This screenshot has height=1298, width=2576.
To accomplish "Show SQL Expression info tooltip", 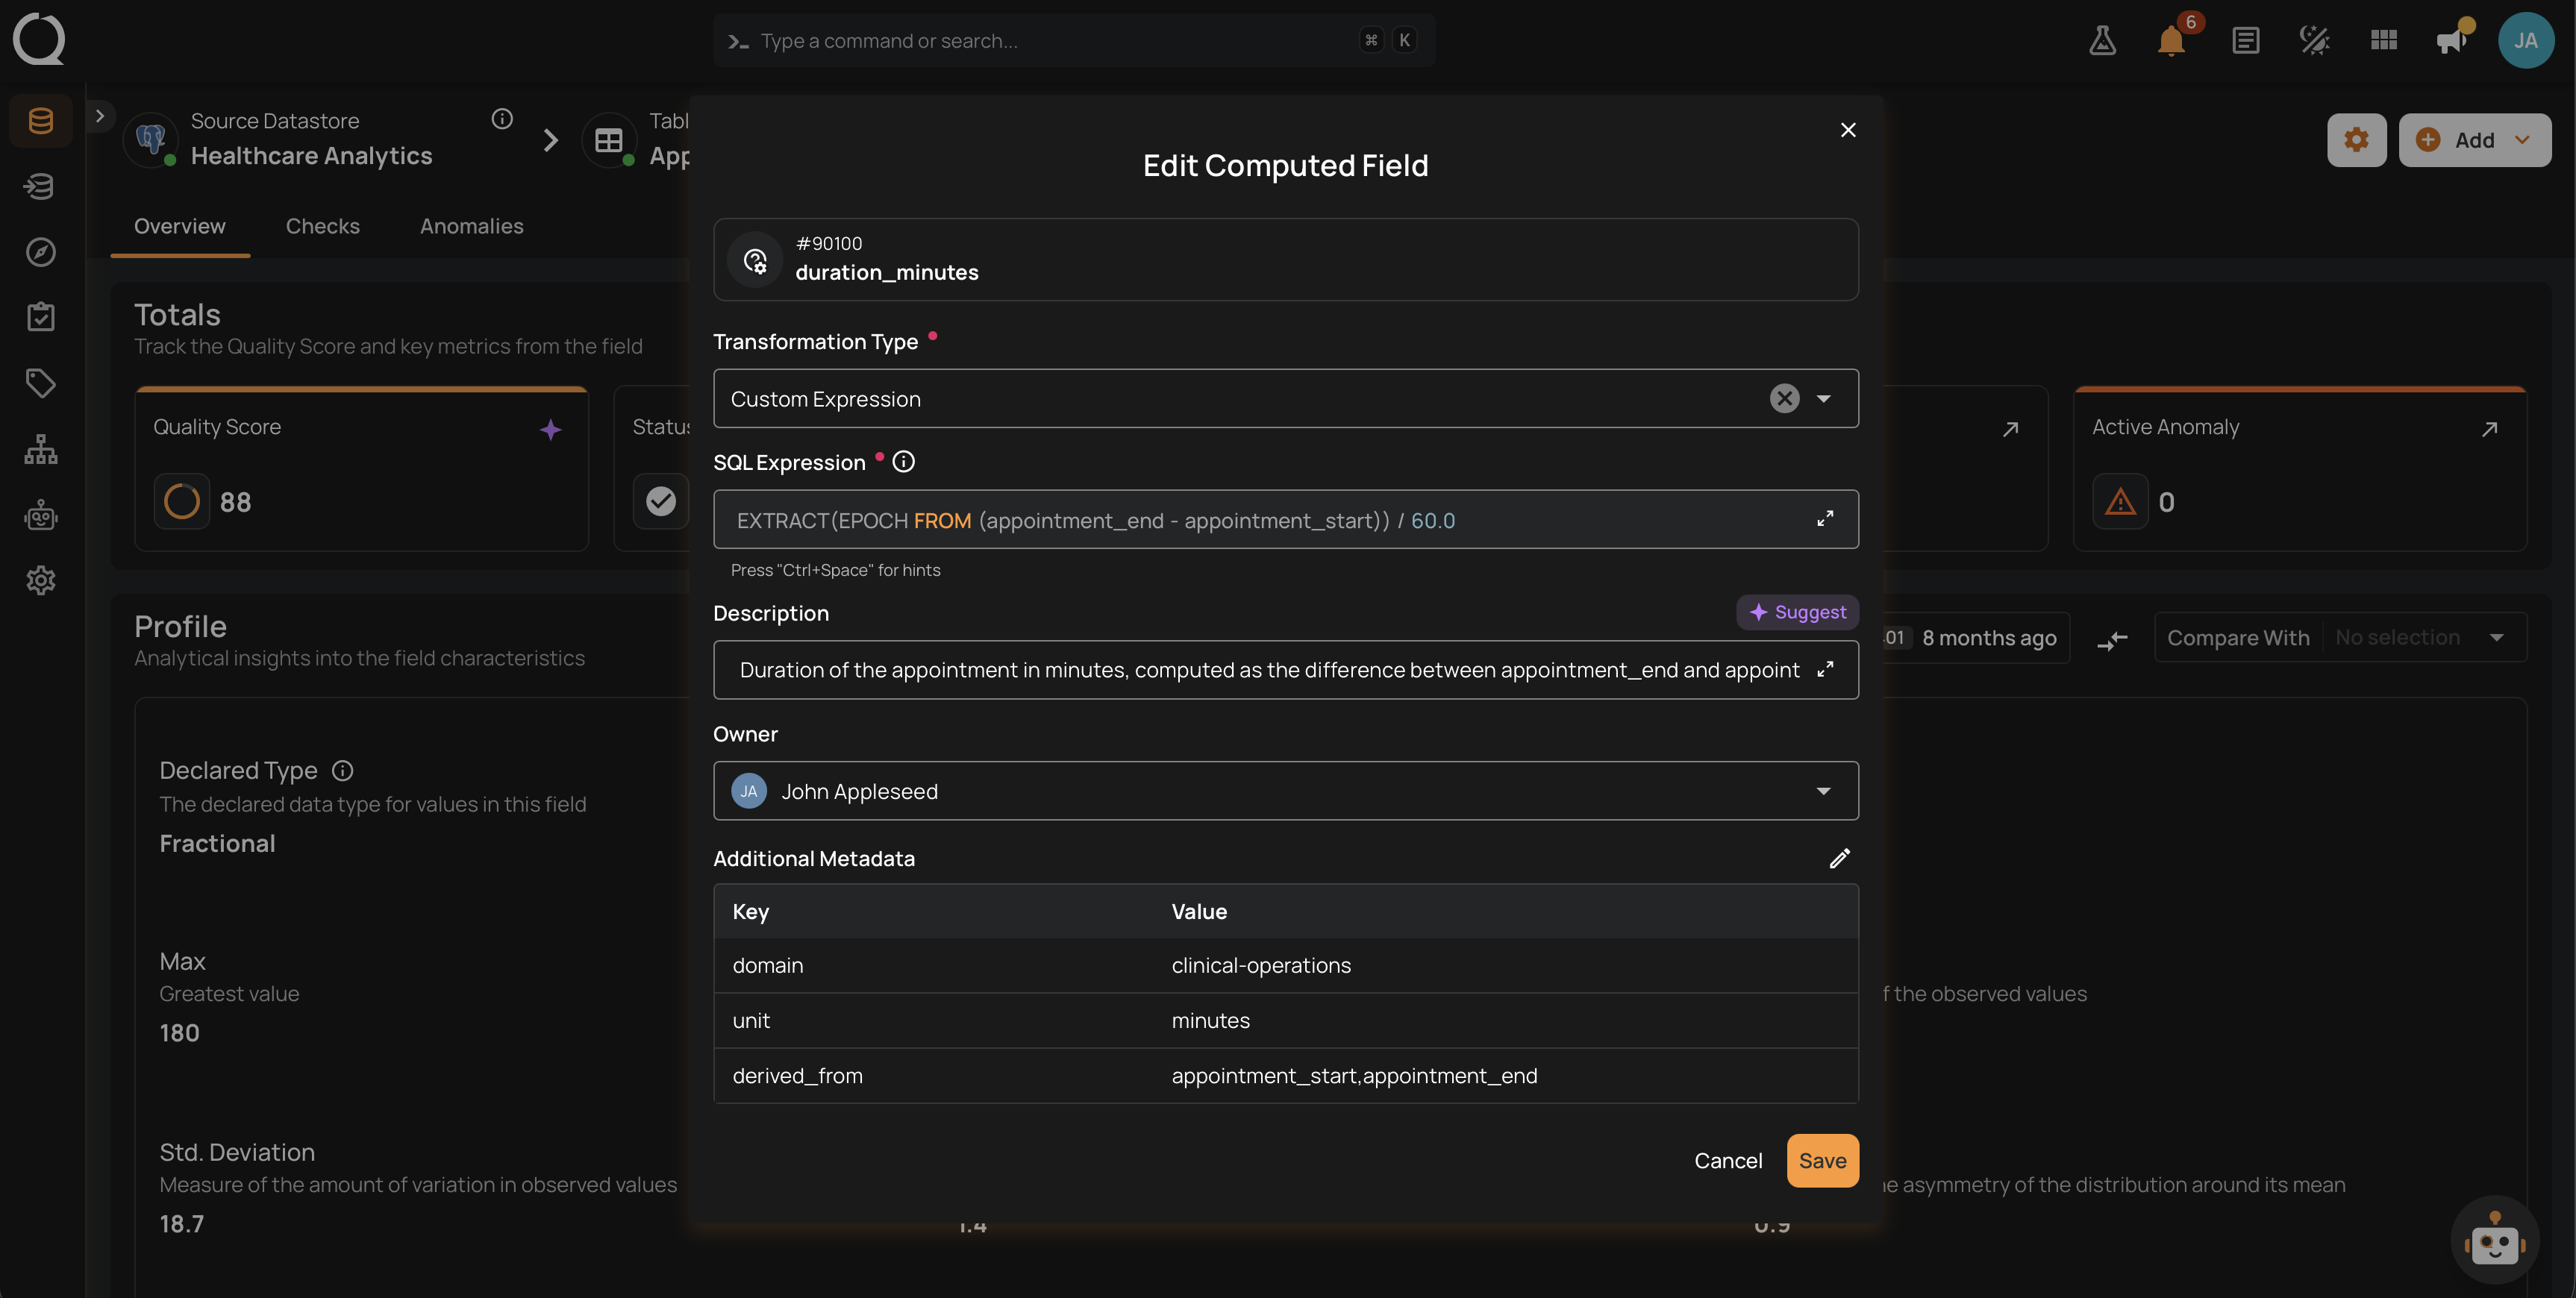I will point(903,462).
